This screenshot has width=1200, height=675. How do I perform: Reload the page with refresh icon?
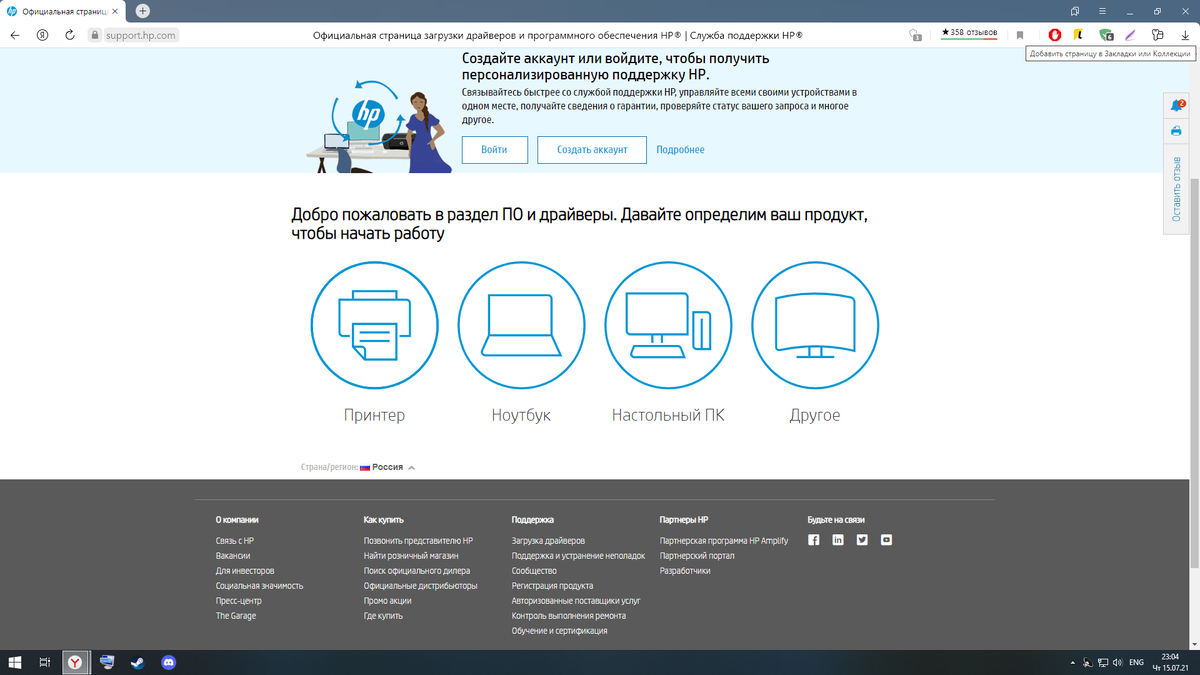69,34
